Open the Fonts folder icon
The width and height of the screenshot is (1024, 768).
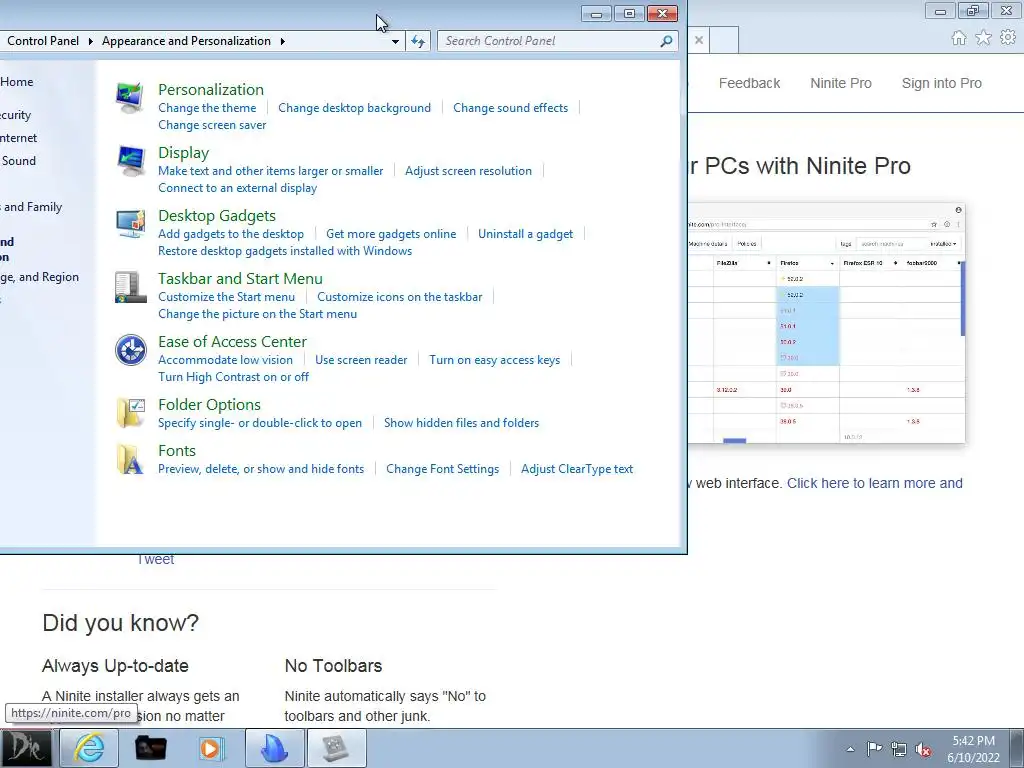click(130, 459)
